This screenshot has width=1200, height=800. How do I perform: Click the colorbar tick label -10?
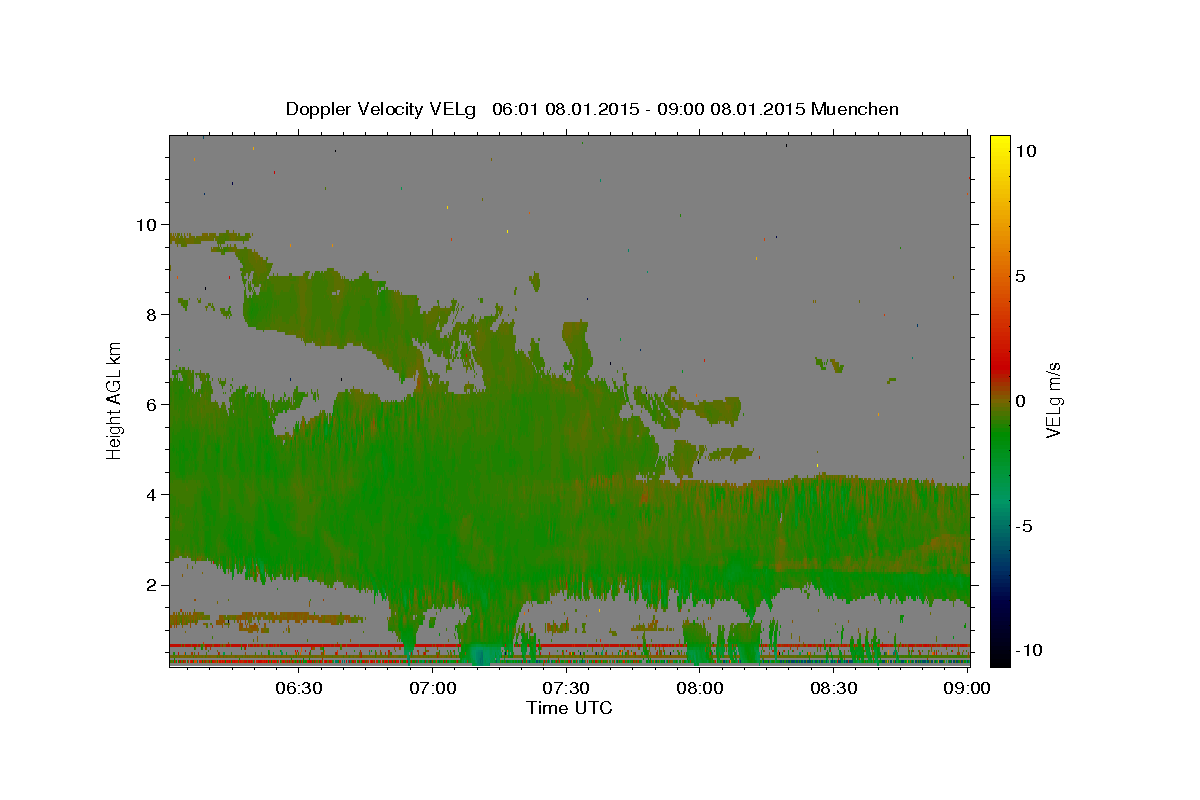(x=1029, y=650)
